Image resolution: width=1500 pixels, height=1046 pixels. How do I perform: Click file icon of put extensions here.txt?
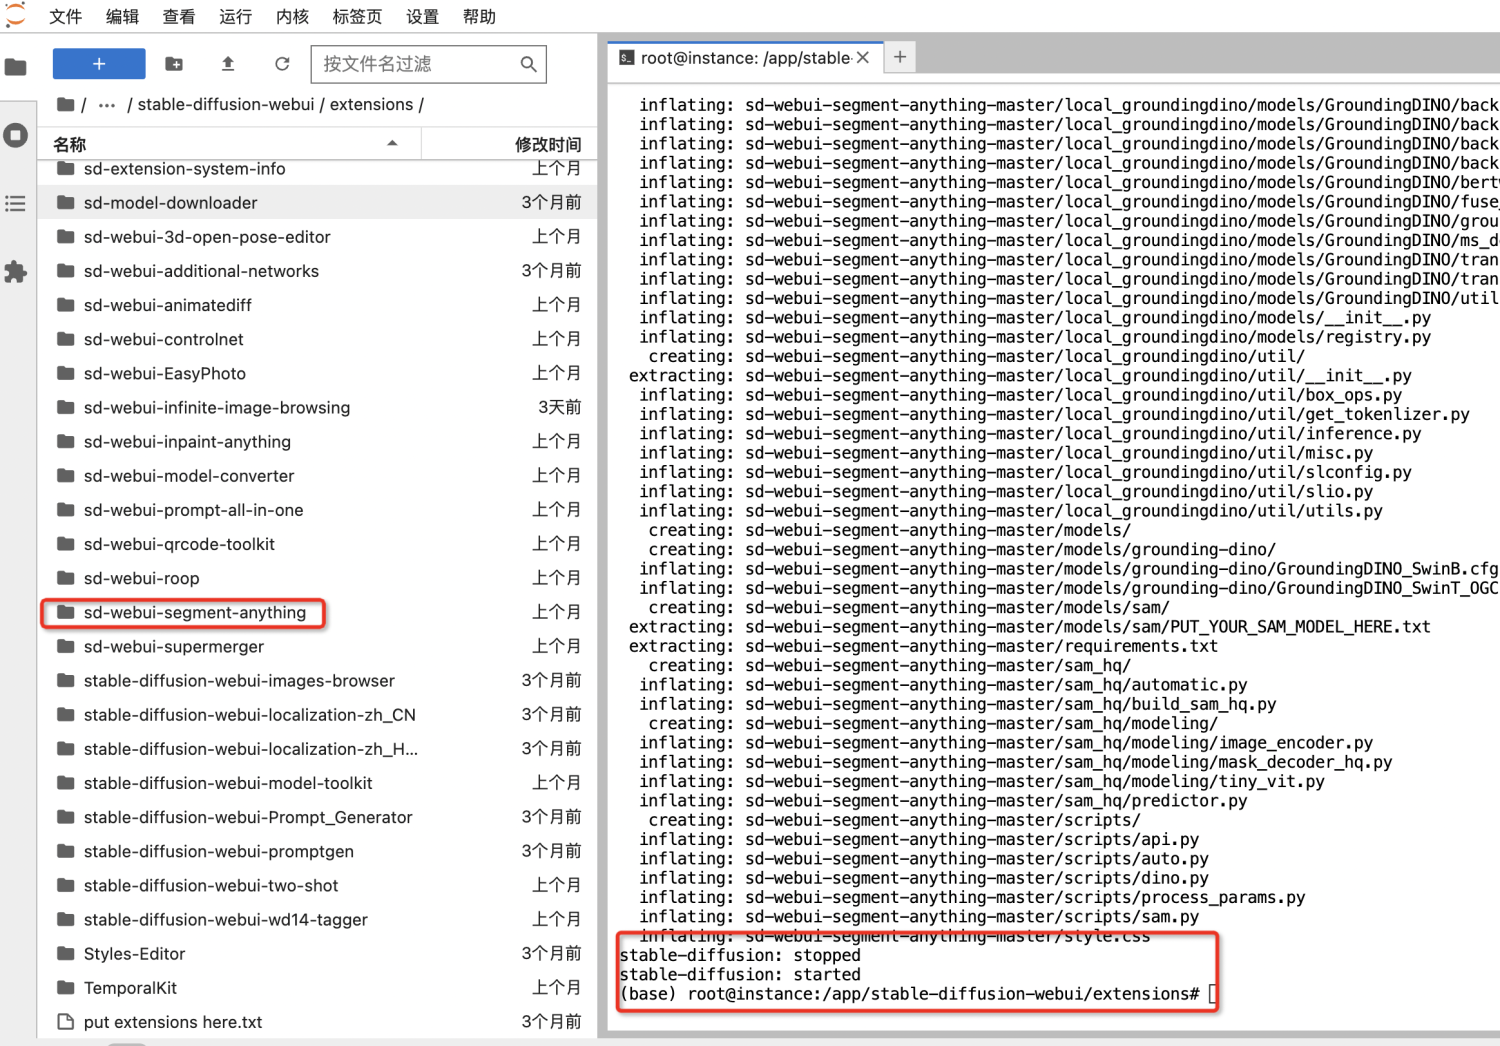tap(66, 1022)
